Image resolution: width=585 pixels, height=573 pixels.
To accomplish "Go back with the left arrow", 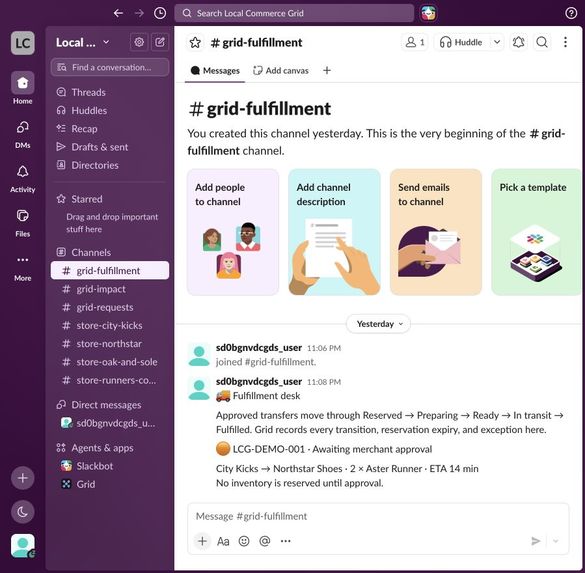I will (118, 13).
